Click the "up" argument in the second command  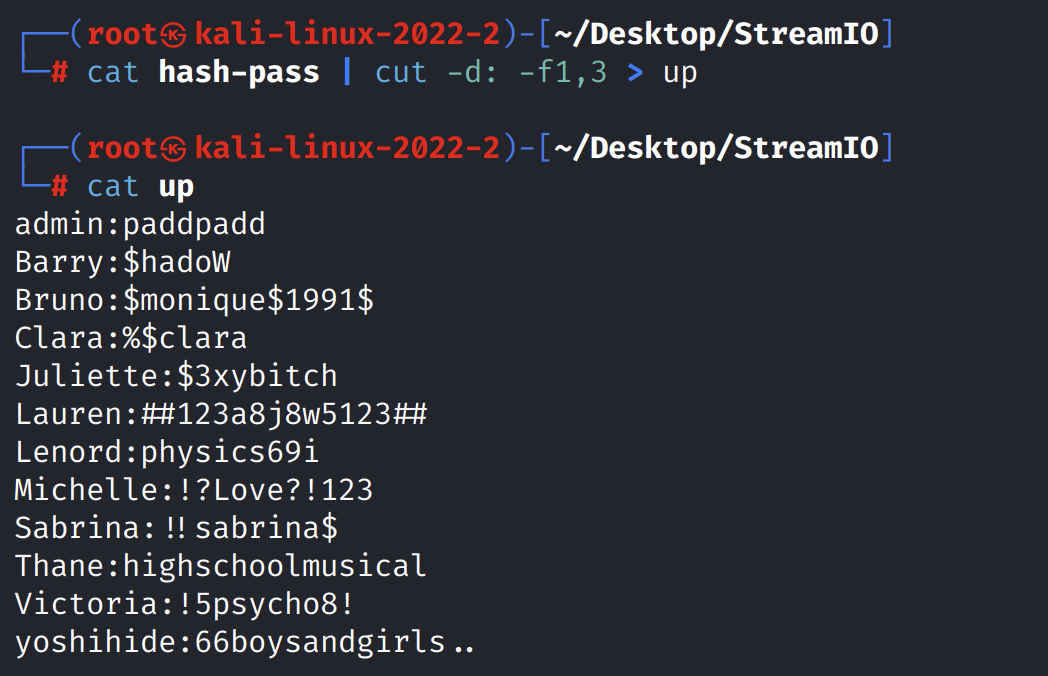click(x=176, y=186)
